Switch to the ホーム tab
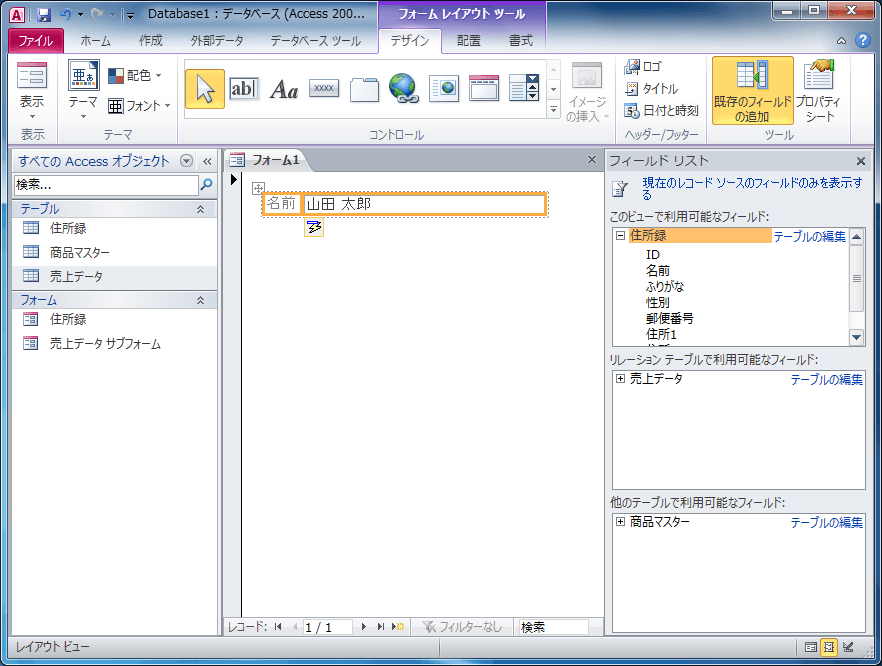The height and width of the screenshot is (666, 882). point(95,40)
